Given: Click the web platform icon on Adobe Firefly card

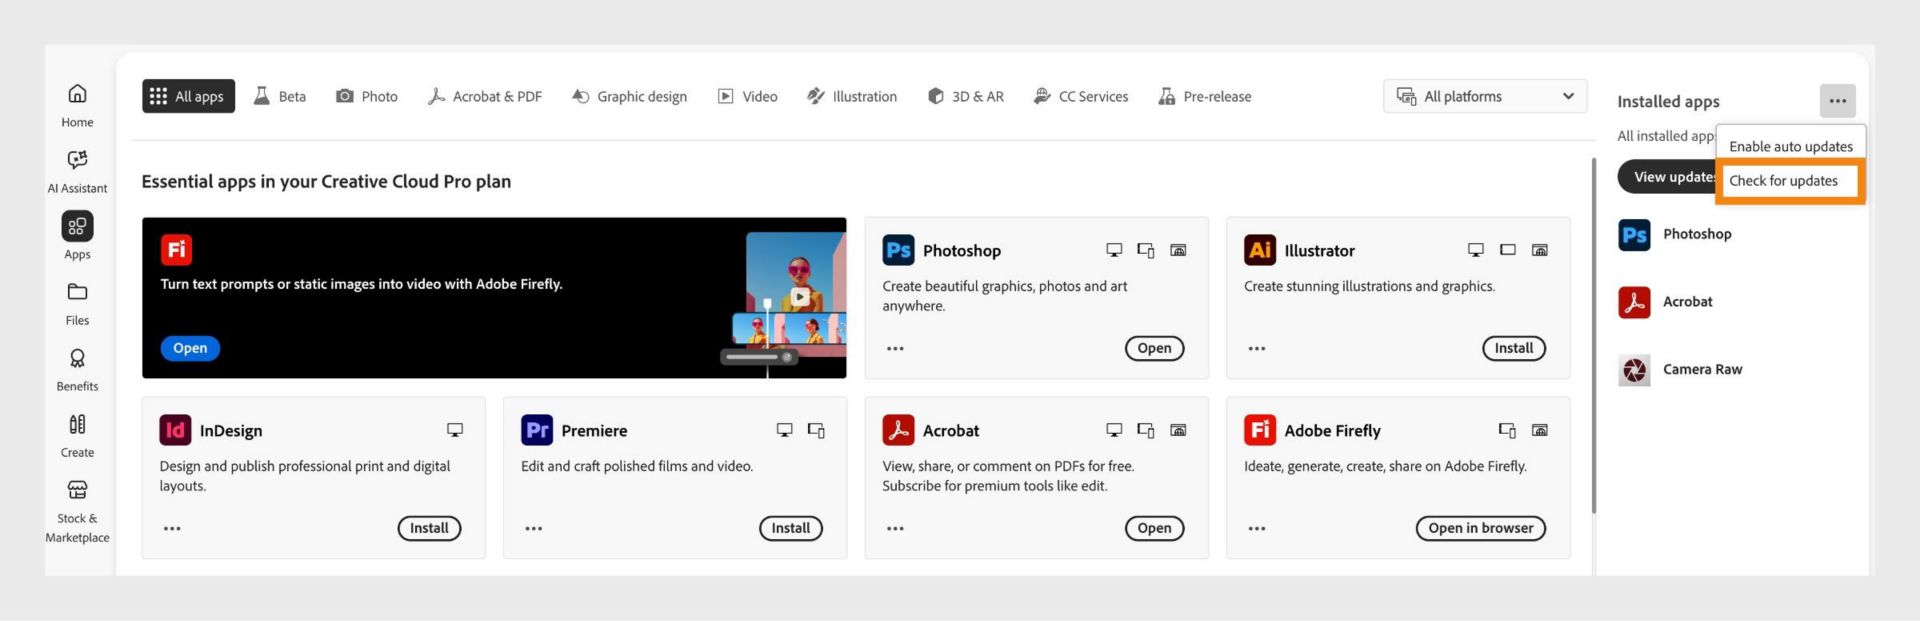Looking at the screenshot, I should [1540, 430].
